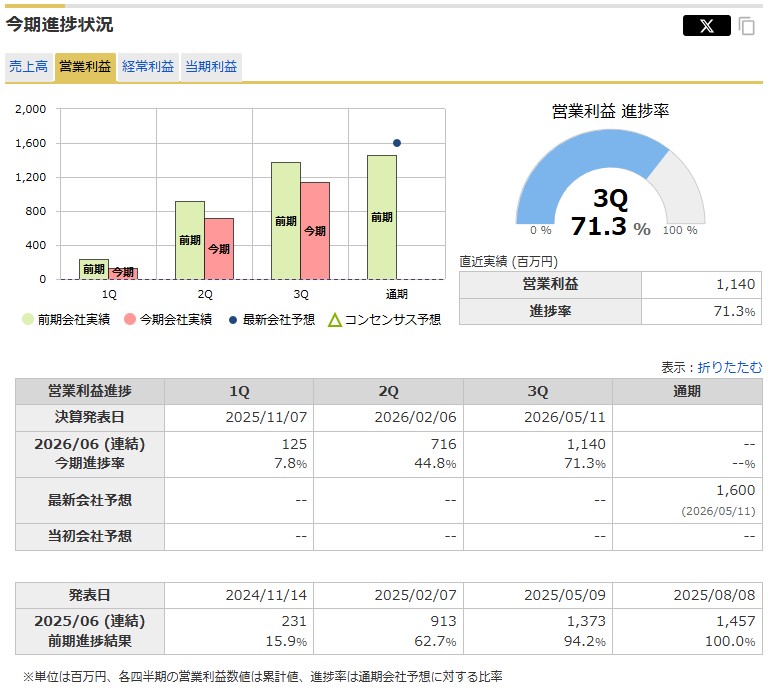The image size is (777, 699).
Task: Click the 94.2% prior progress rate
Action: tap(585, 642)
